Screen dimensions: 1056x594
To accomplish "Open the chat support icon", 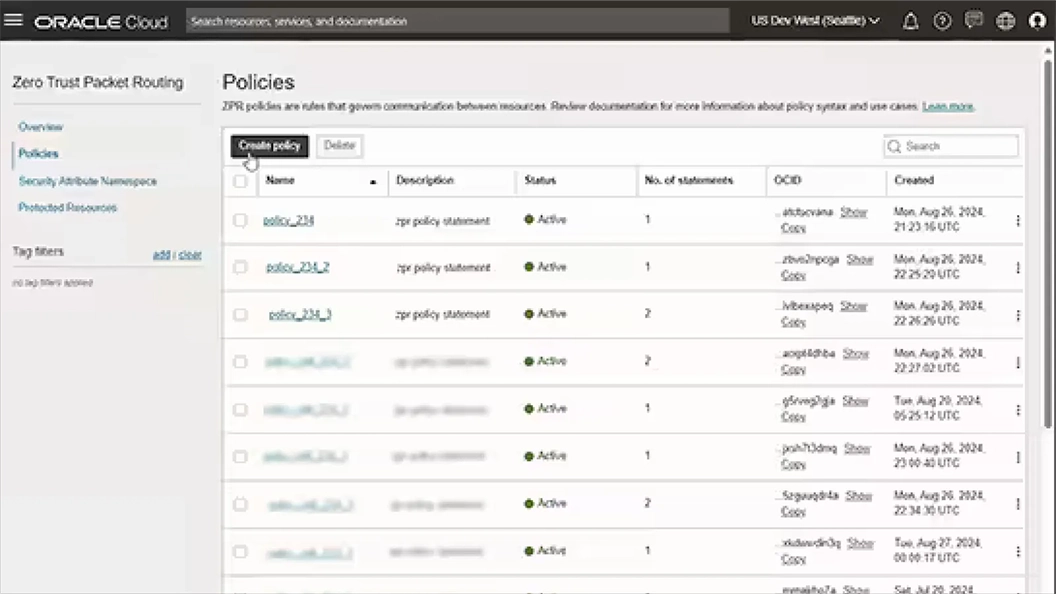I will click(974, 21).
